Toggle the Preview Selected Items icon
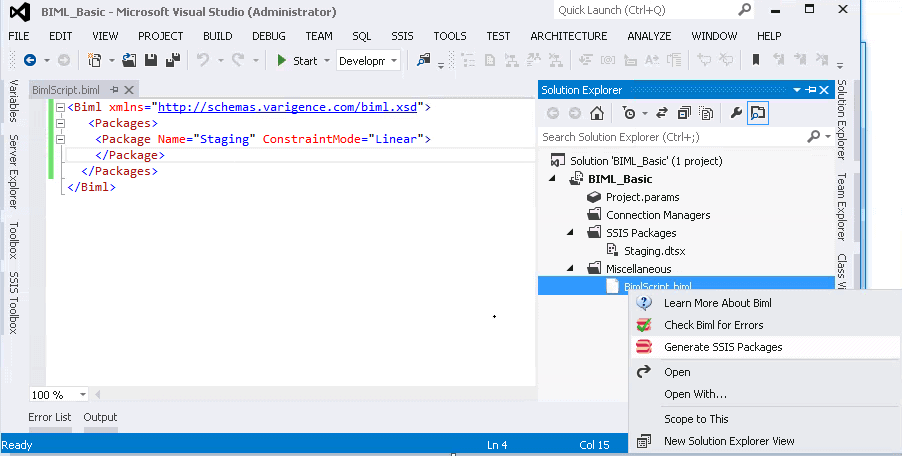This screenshot has height=456, width=902. coord(758,113)
